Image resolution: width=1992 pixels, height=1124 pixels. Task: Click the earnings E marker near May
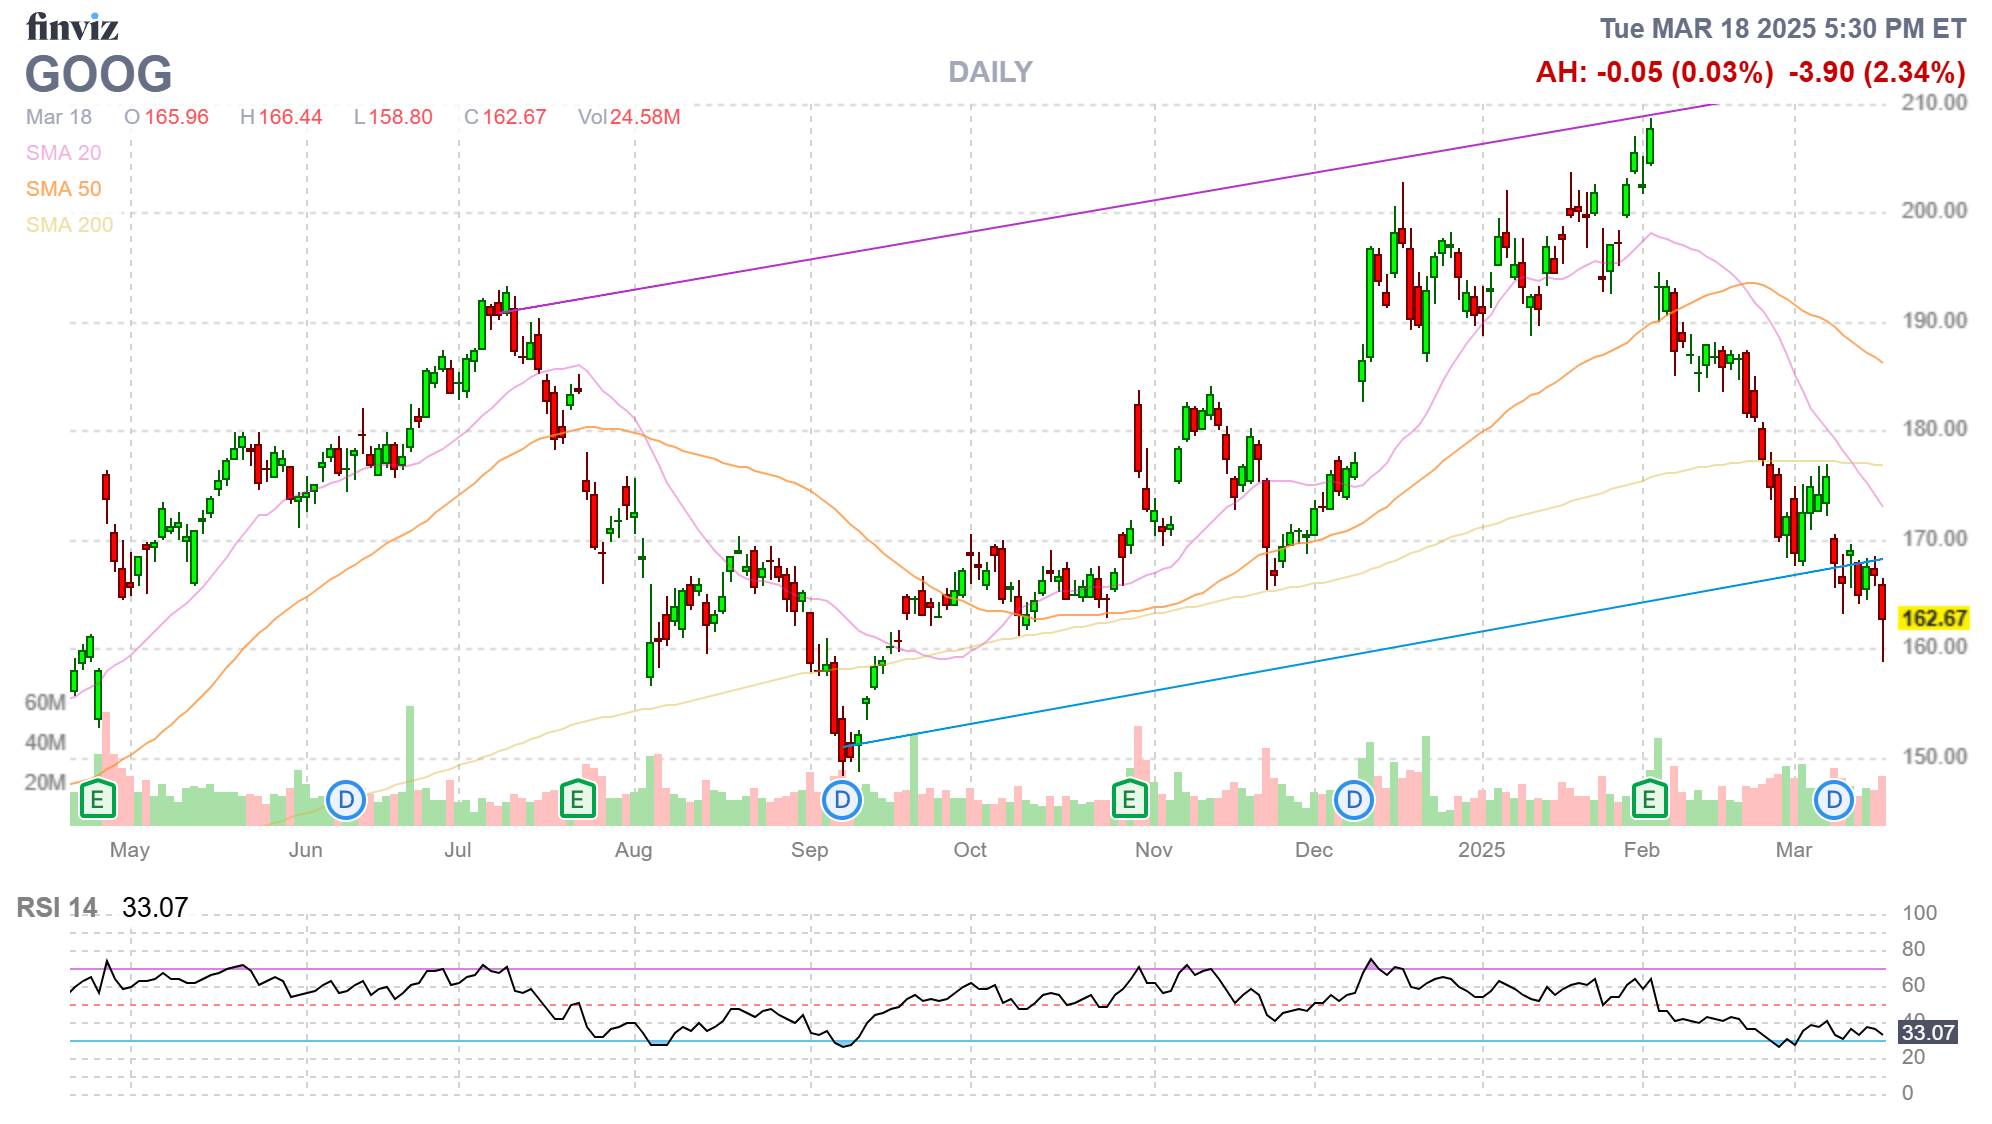tap(97, 799)
